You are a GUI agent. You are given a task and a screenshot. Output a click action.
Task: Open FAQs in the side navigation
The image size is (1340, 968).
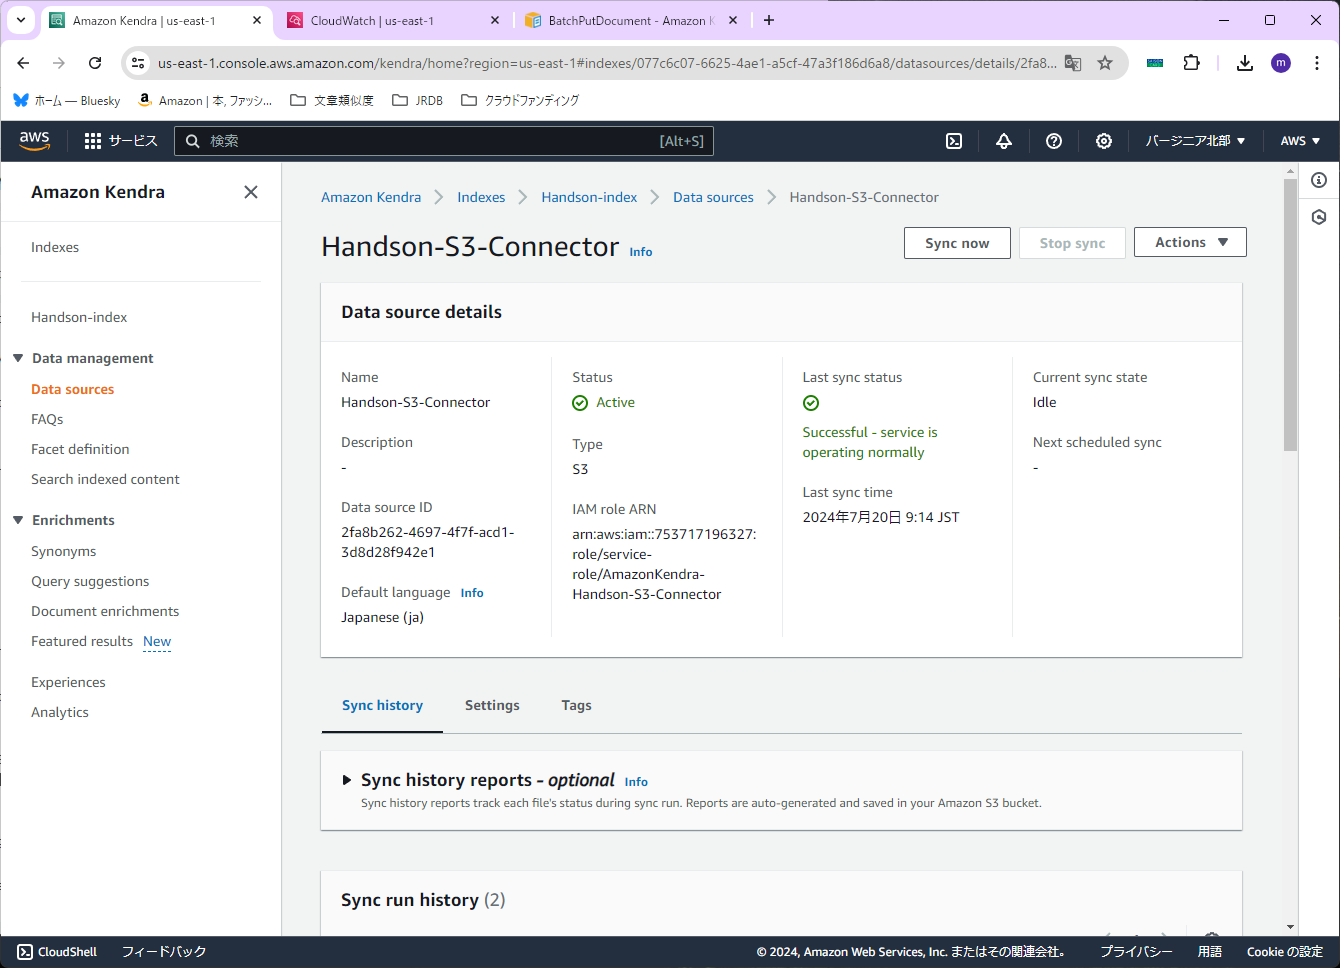[x=47, y=419]
